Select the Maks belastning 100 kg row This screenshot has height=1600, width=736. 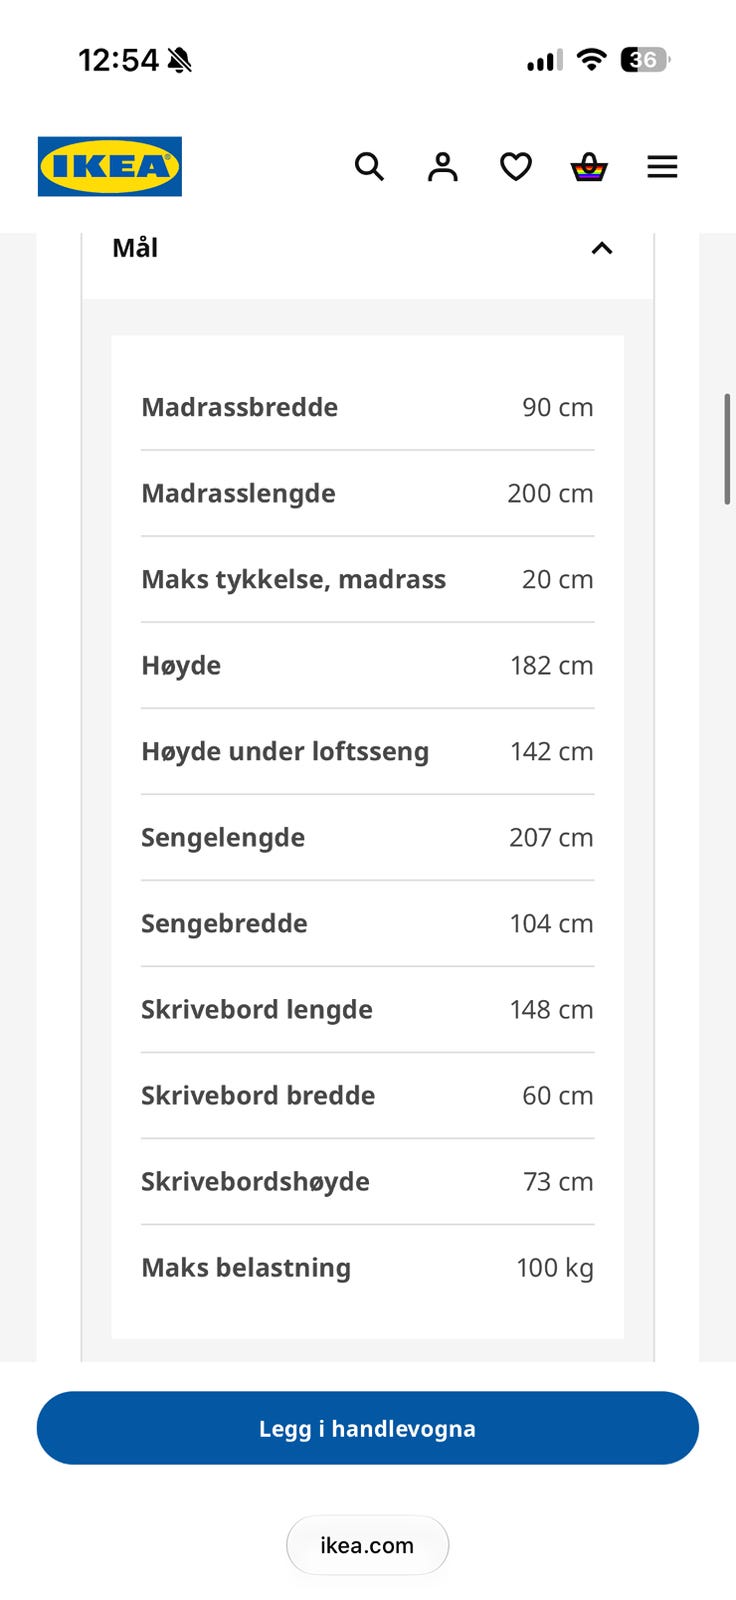[x=367, y=1267]
